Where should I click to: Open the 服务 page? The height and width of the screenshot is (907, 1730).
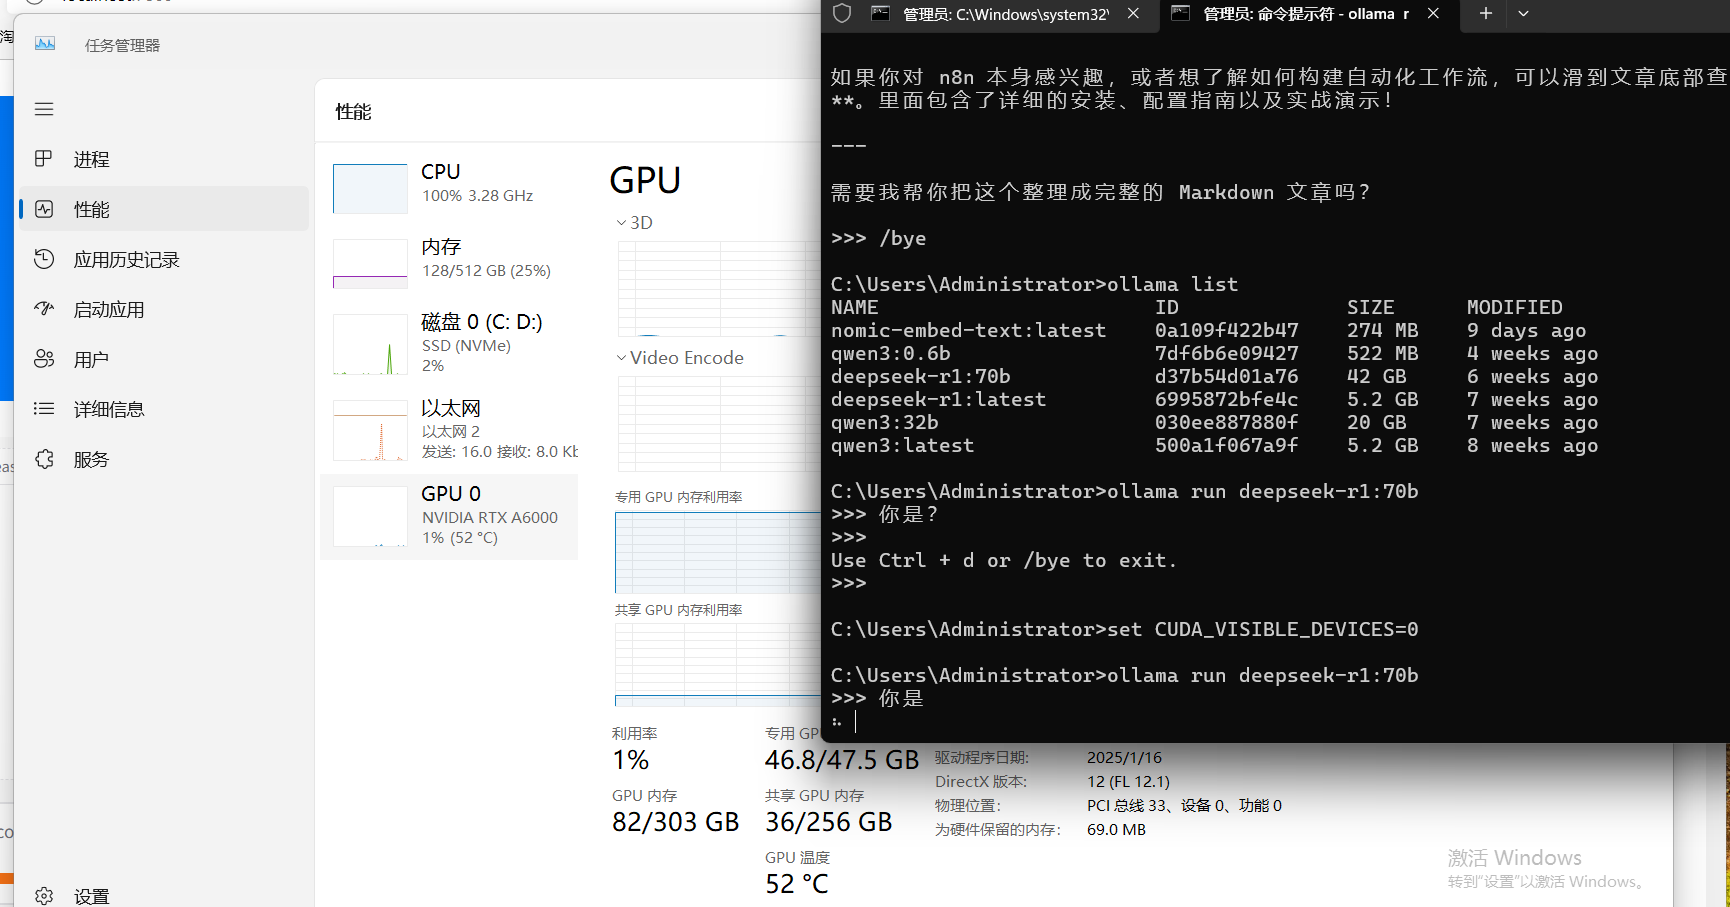[164, 459]
